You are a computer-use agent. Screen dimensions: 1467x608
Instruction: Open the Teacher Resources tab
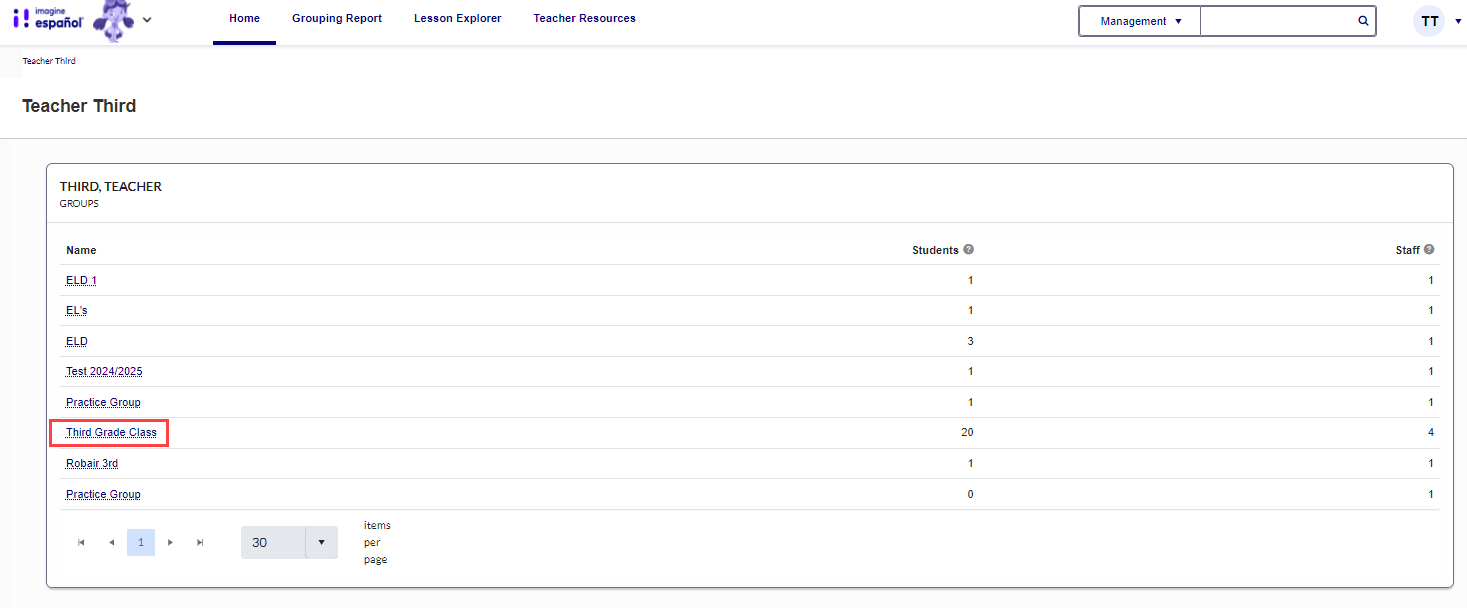tap(584, 18)
